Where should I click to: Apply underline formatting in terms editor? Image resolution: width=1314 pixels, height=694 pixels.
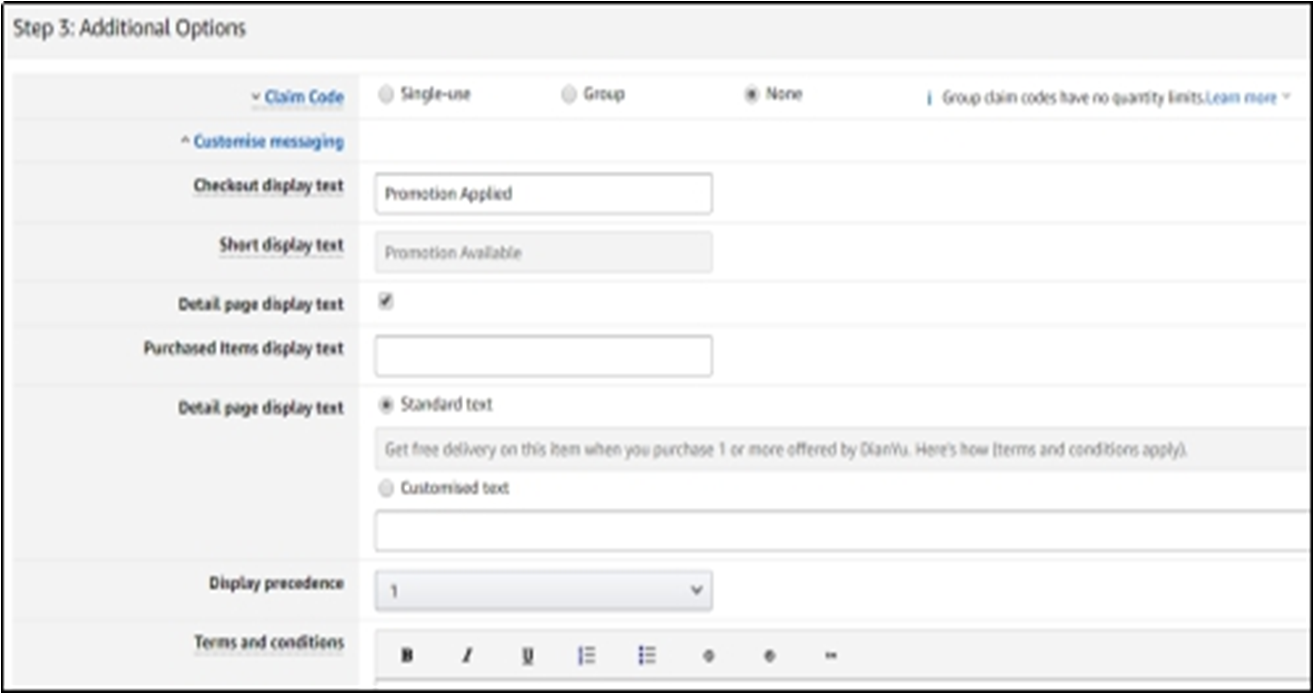(527, 655)
